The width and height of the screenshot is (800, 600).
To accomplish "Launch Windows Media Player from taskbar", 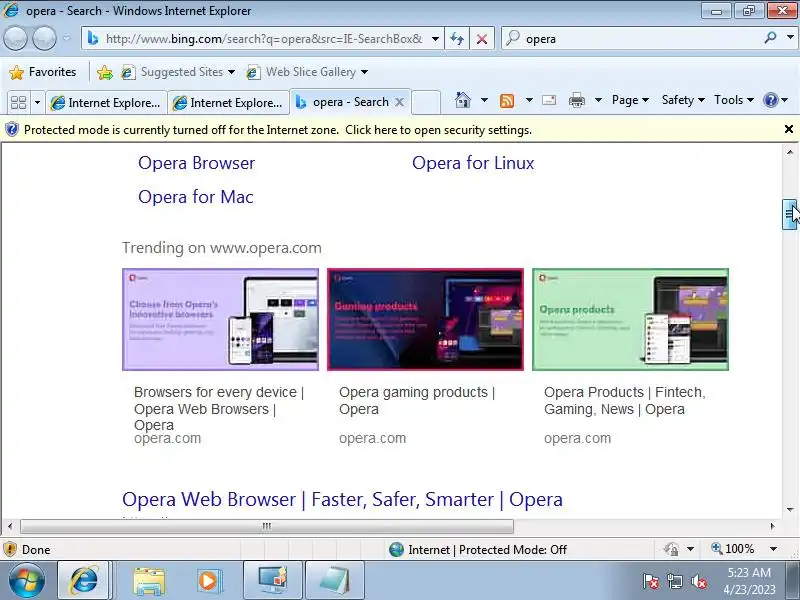I will coord(209,581).
